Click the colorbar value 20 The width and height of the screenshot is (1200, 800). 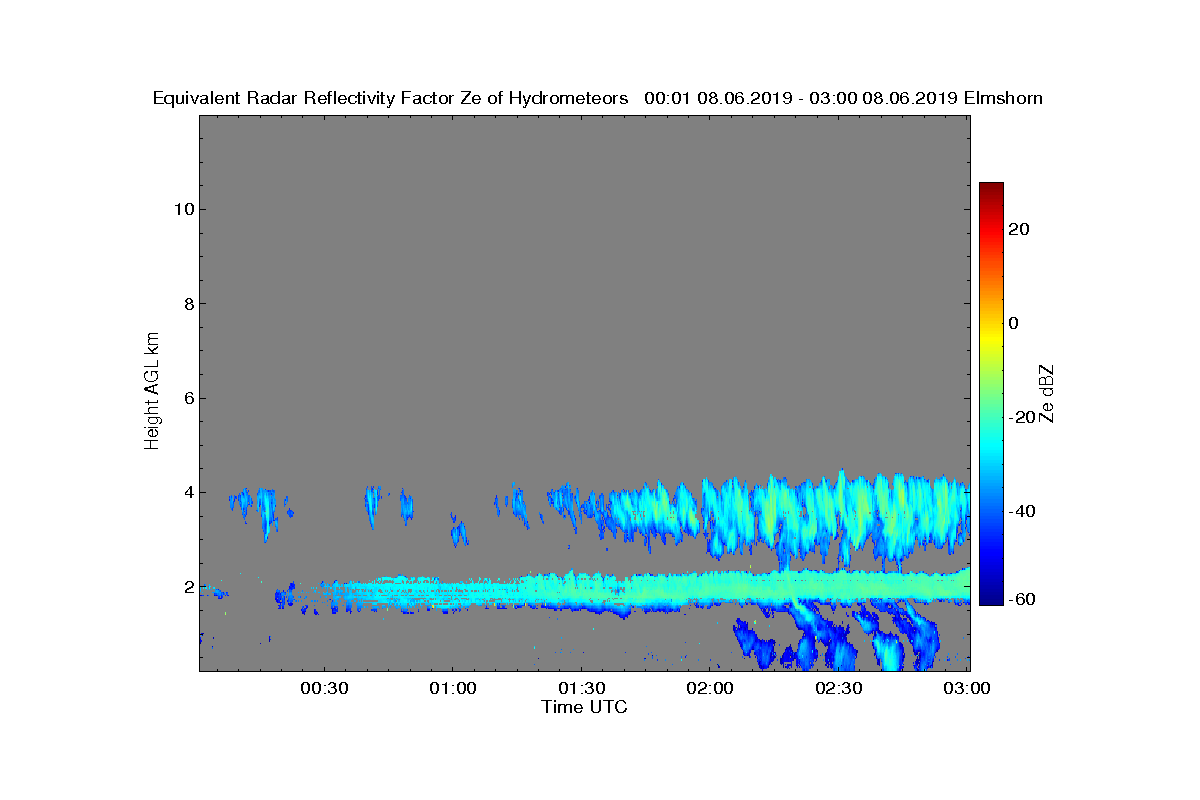[x=1020, y=229]
